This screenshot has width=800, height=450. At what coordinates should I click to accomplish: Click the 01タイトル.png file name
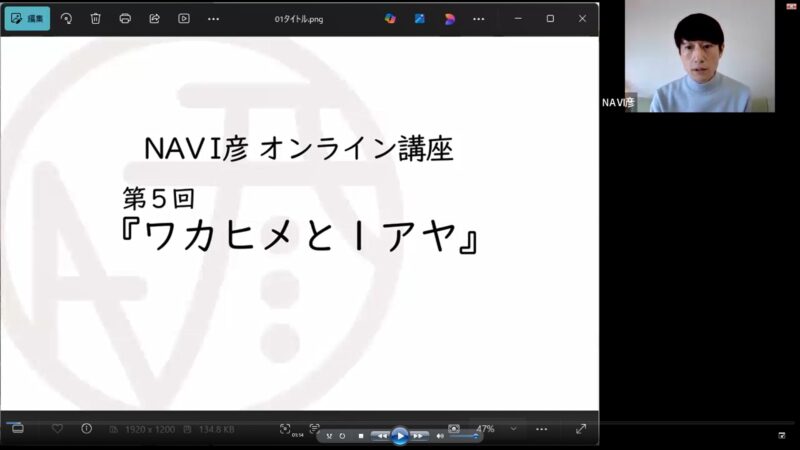299,19
